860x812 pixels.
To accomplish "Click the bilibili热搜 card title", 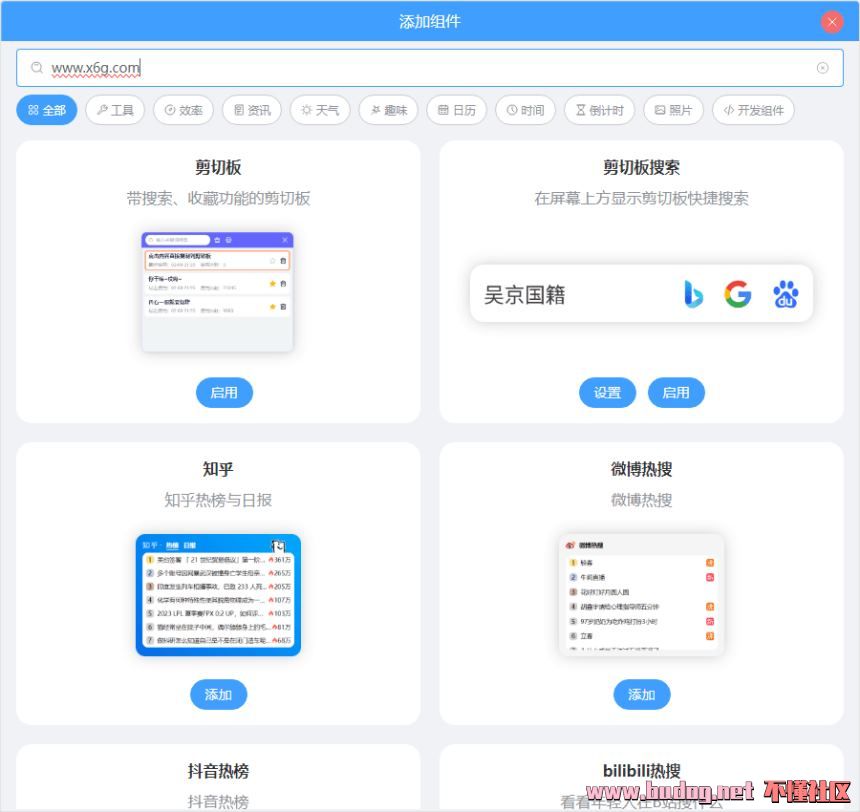I will tap(642, 771).
